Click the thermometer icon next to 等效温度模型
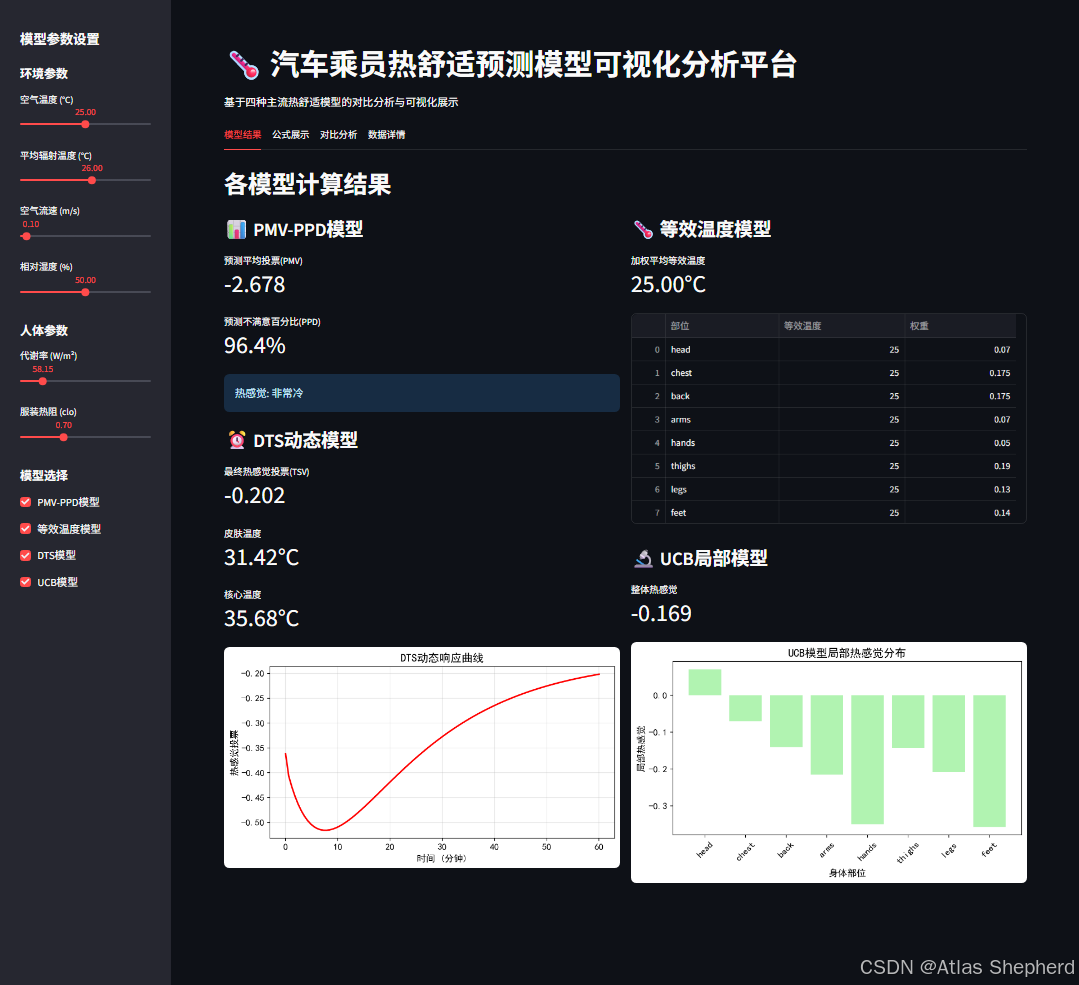The image size is (1079, 985). coord(643,229)
